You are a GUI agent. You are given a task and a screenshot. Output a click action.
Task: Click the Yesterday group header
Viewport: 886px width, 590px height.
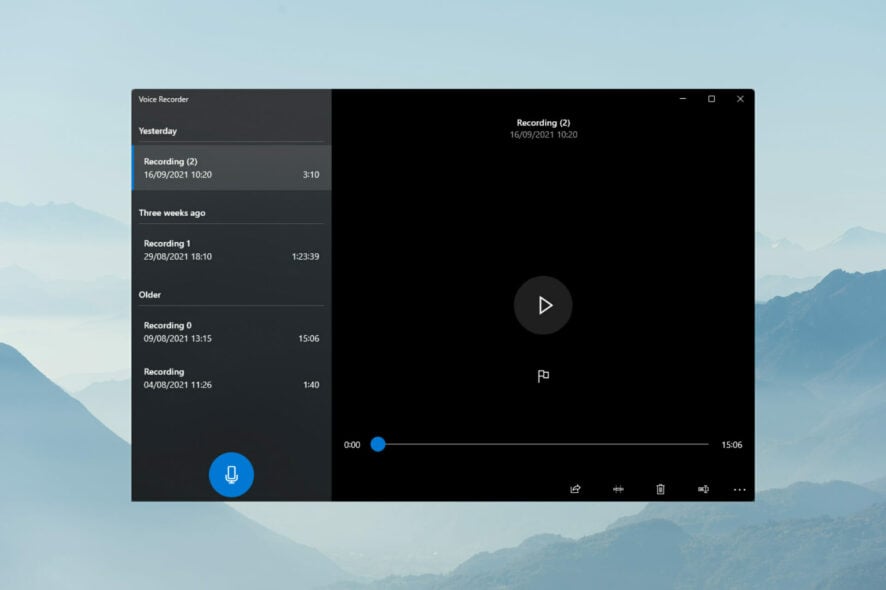tap(158, 131)
